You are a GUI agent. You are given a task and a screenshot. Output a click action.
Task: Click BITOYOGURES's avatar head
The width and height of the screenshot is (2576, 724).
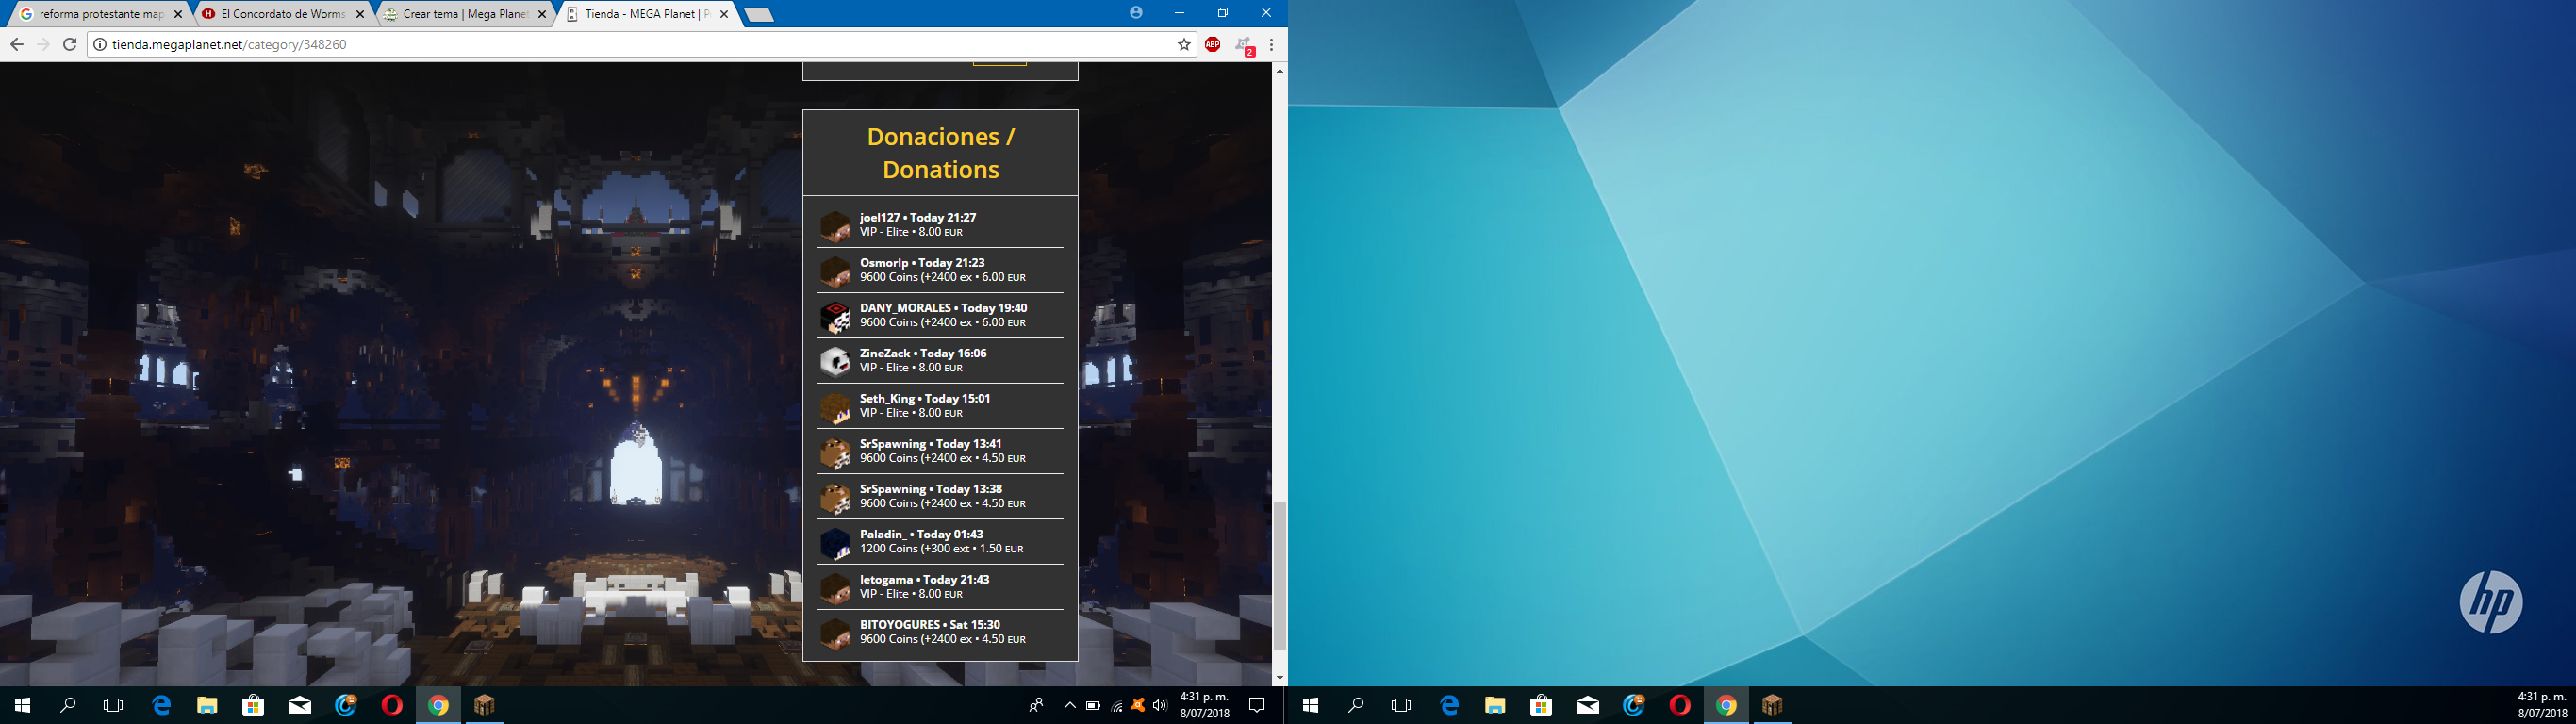(x=835, y=633)
